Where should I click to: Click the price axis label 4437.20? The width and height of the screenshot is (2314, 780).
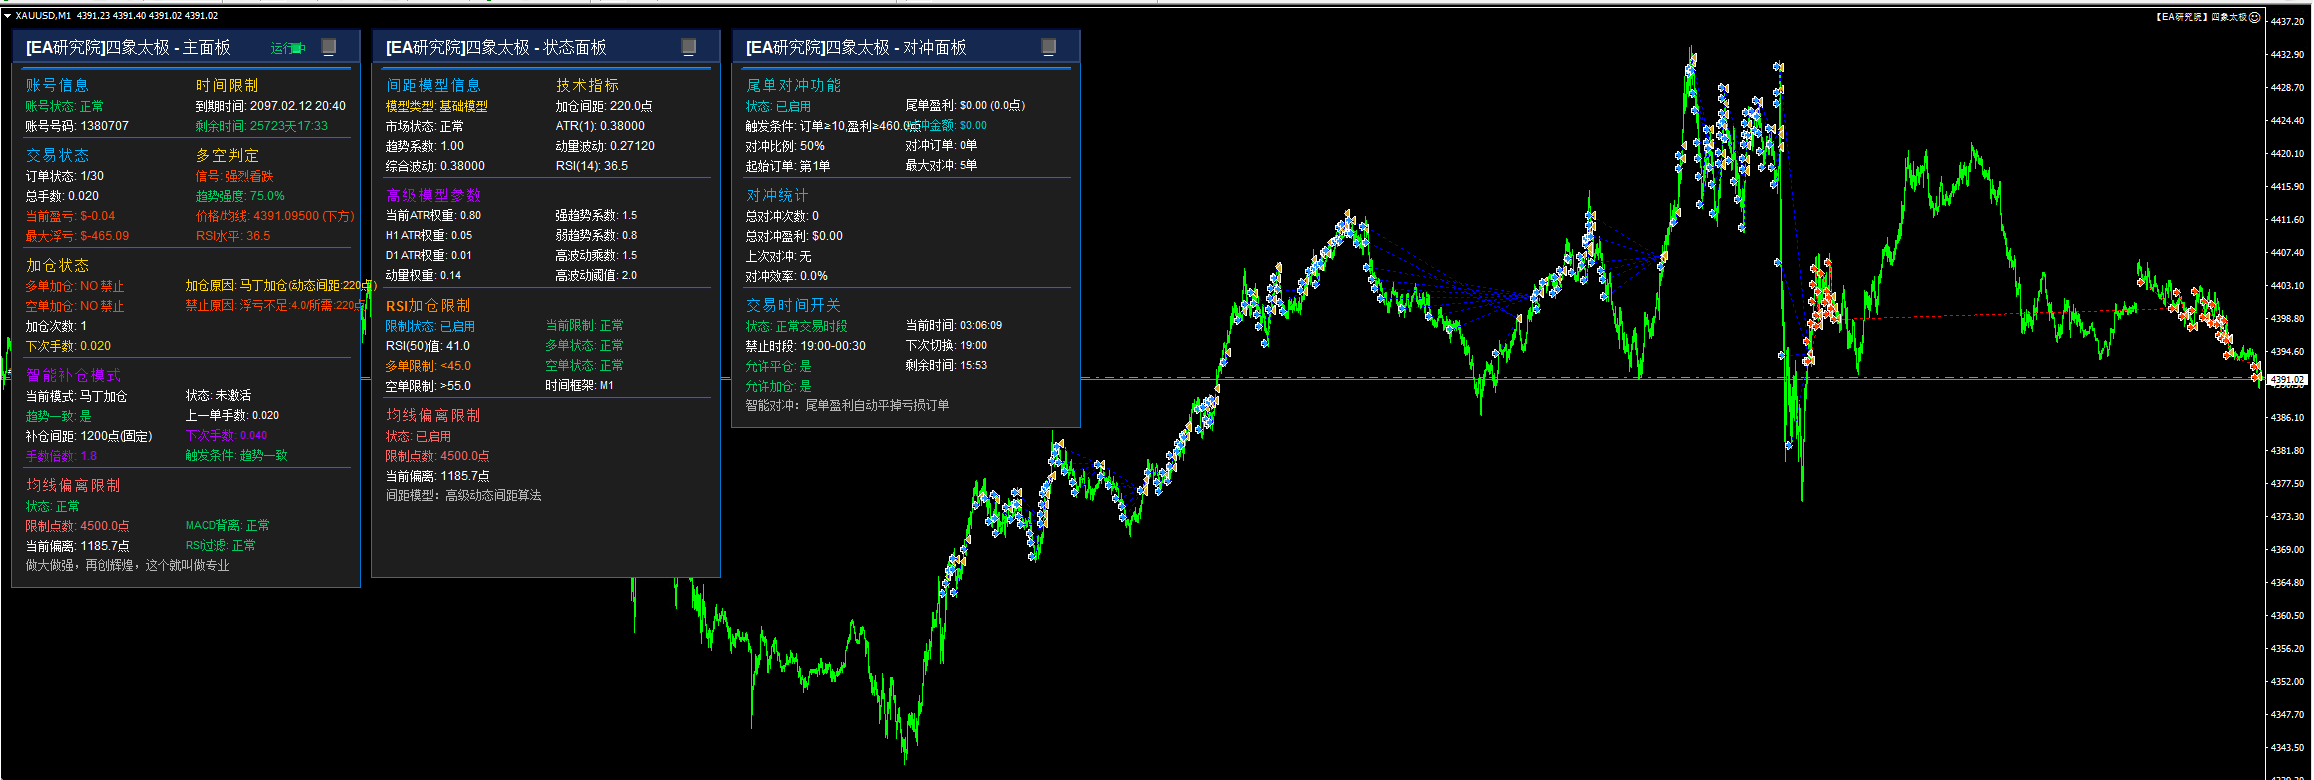pos(2287,21)
